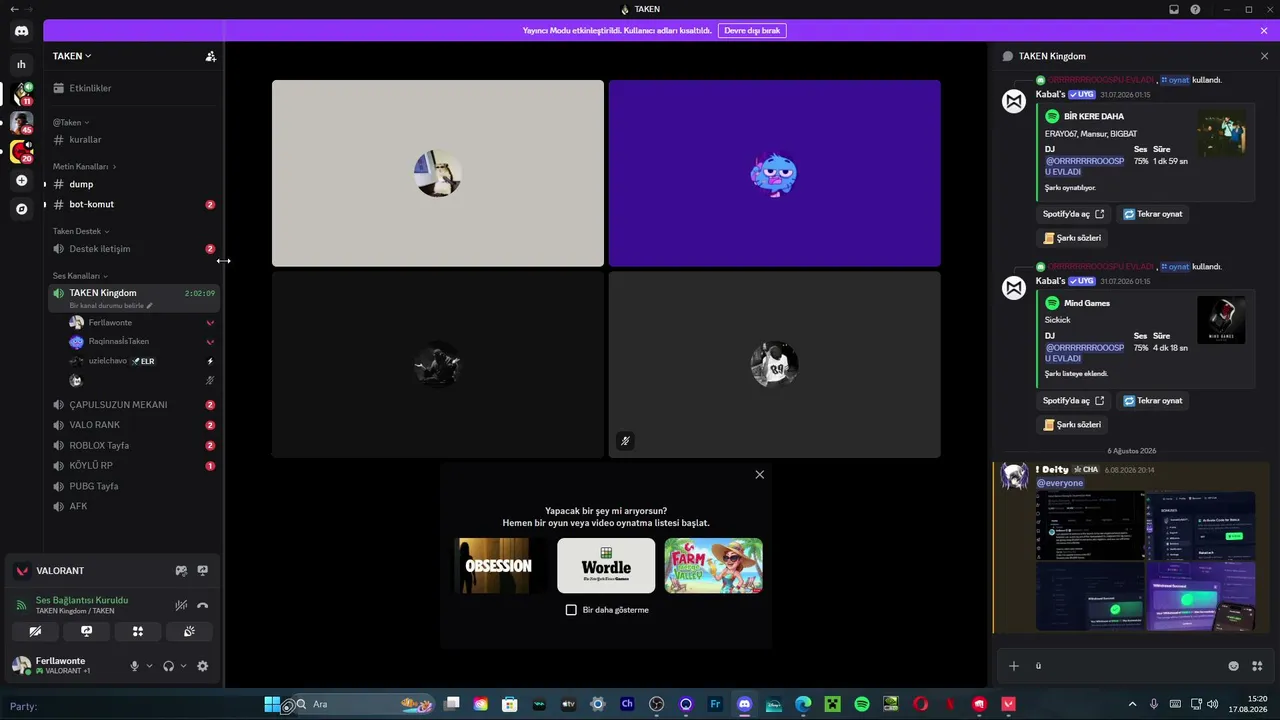Open the bot-komut channel
Image resolution: width=1280 pixels, height=720 pixels.
pyautogui.click(x=133, y=204)
